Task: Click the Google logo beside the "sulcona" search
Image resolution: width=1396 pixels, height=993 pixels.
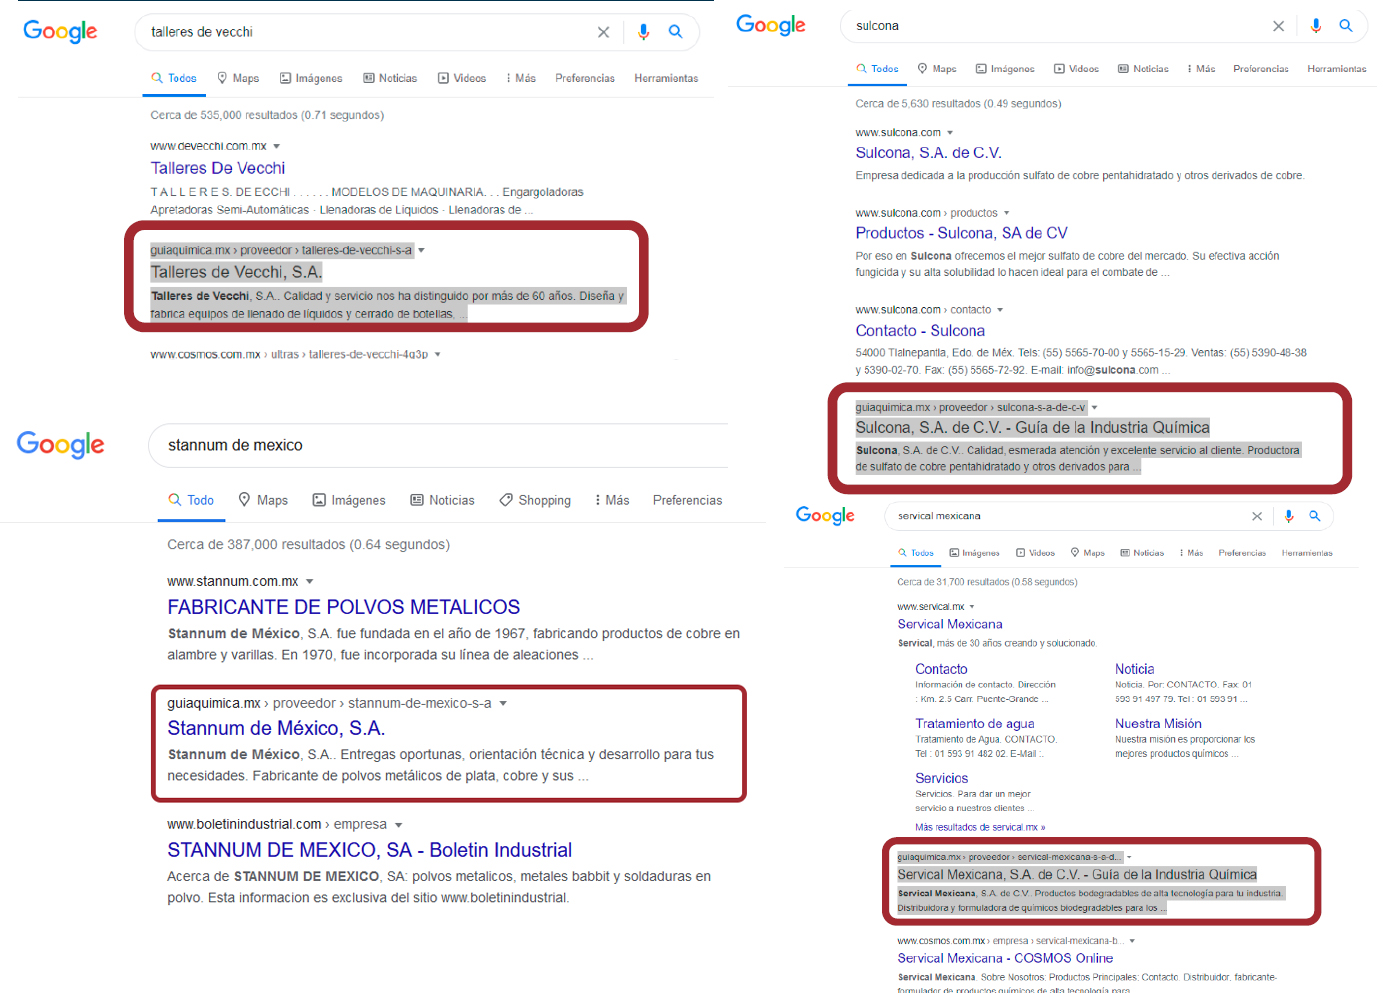Action: [x=771, y=25]
